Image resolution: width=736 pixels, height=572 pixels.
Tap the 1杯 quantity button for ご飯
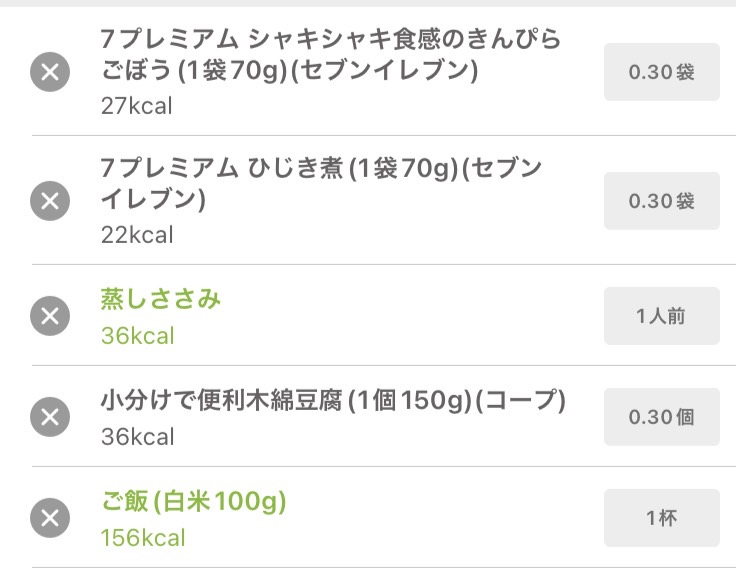pyautogui.click(x=661, y=518)
